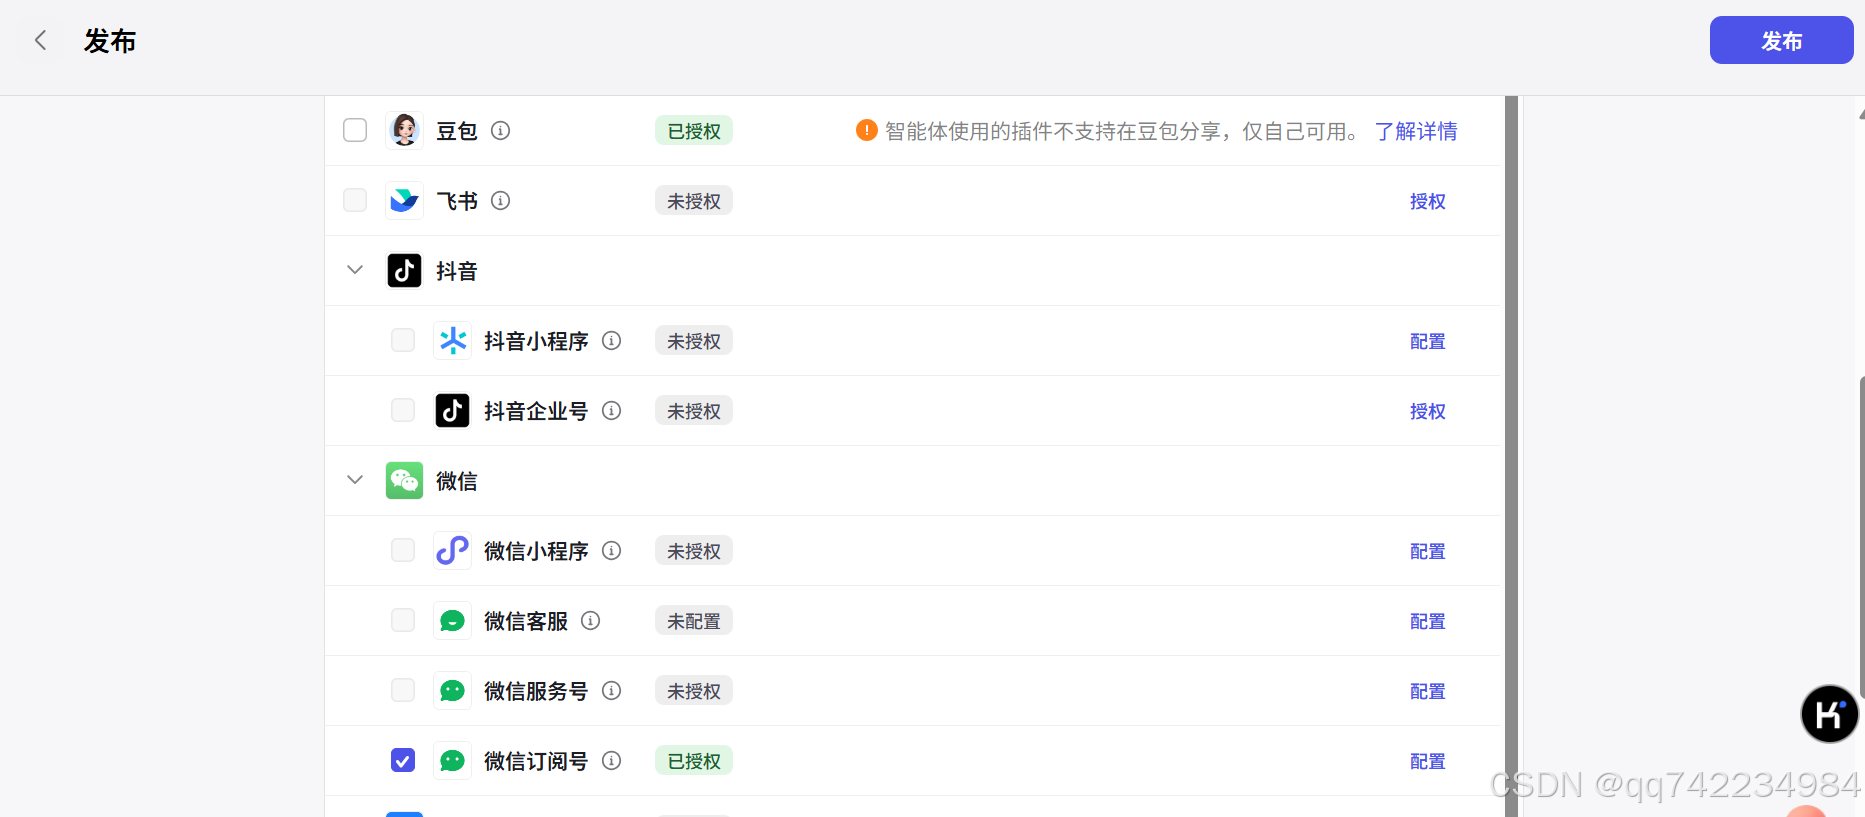Click the 微信小程序 purple icon
The image size is (1865, 817).
tap(452, 551)
